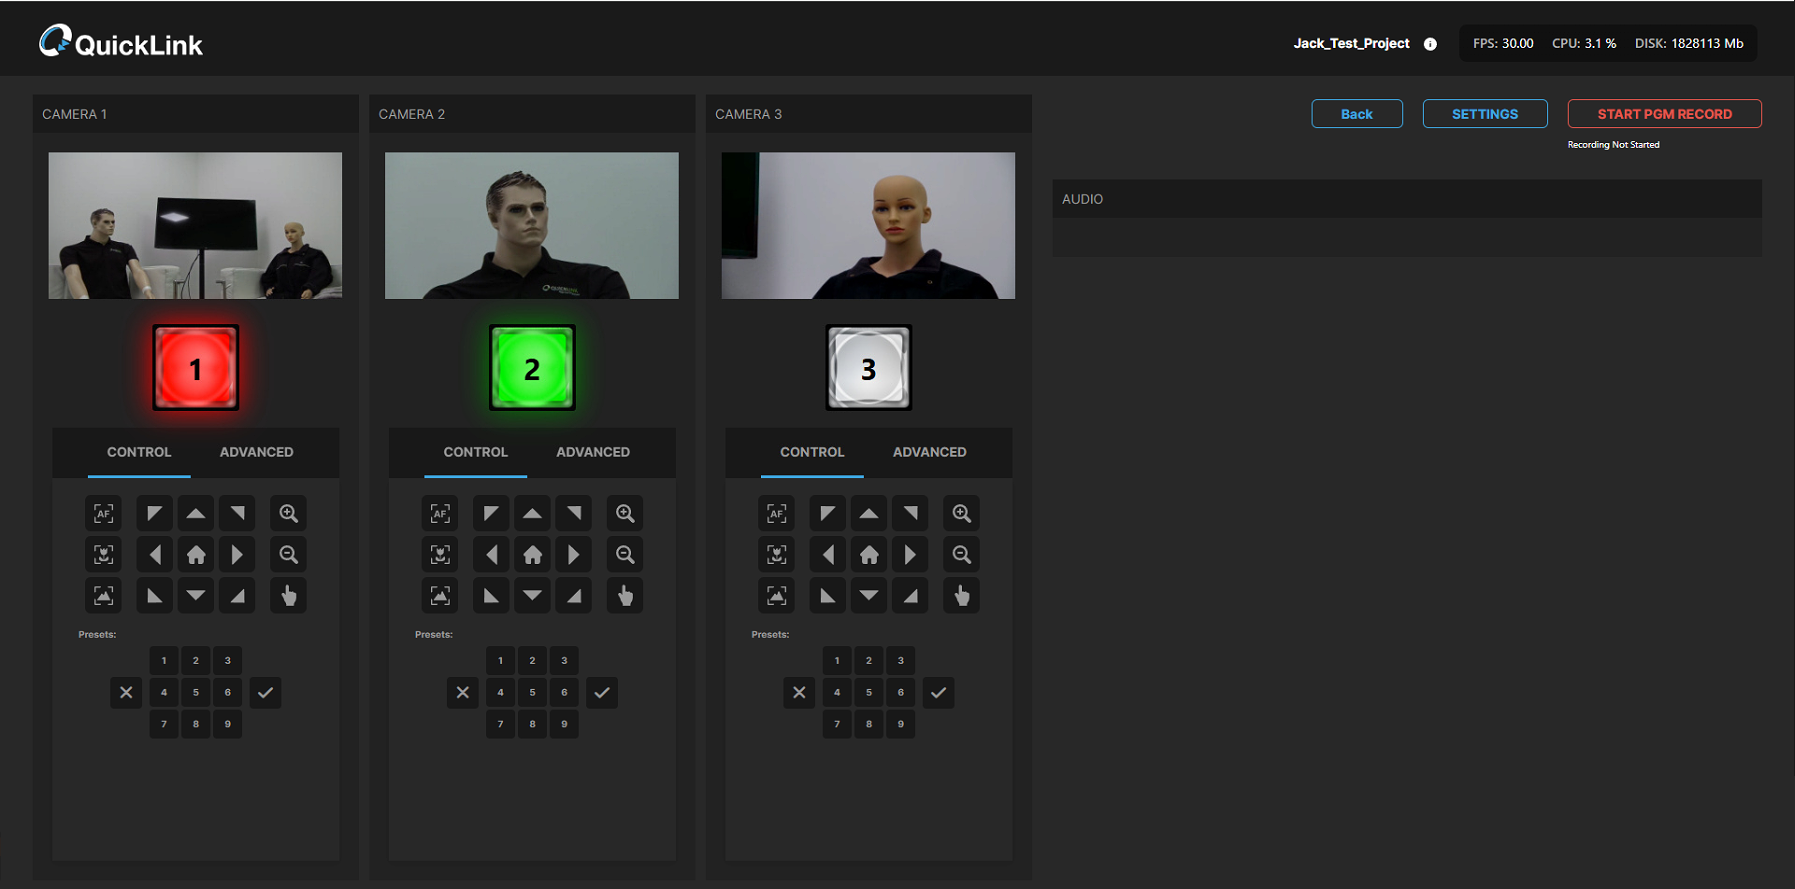Select green Camera 2 source button
1795x889 pixels.
point(532,368)
